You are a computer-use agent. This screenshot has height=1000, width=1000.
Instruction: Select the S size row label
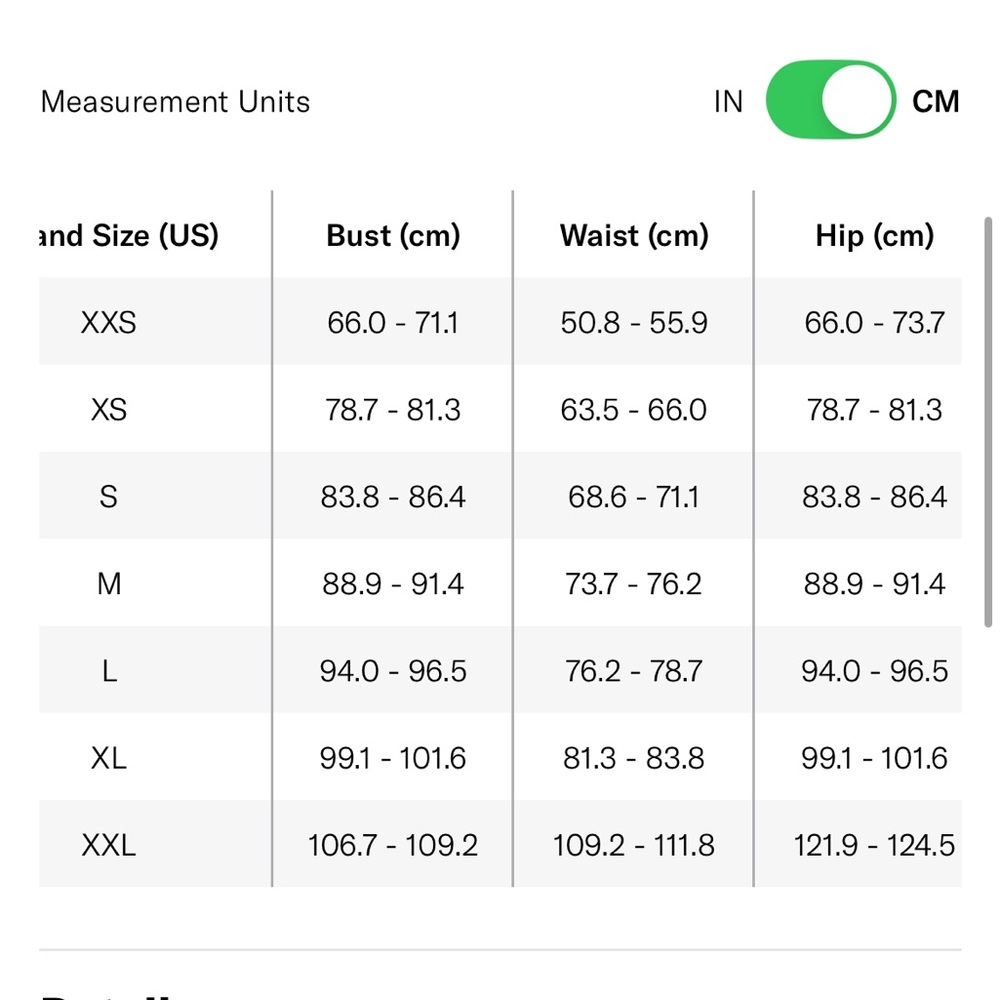(x=108, y=496)
